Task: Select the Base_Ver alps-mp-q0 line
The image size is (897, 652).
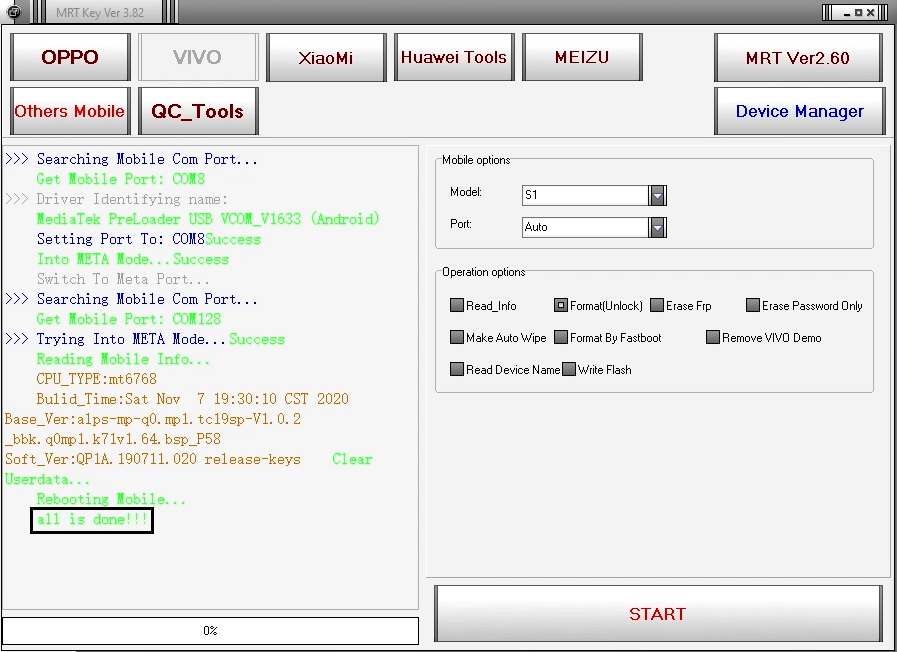Action: click(x=153, y=419)
